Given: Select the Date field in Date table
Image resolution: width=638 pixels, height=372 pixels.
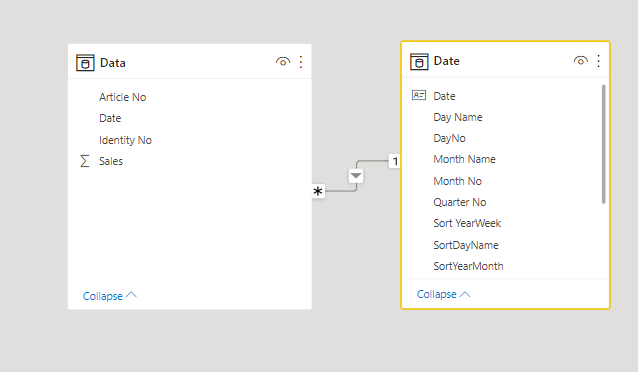Looking at the screenshot, I should tap(444, 96).
